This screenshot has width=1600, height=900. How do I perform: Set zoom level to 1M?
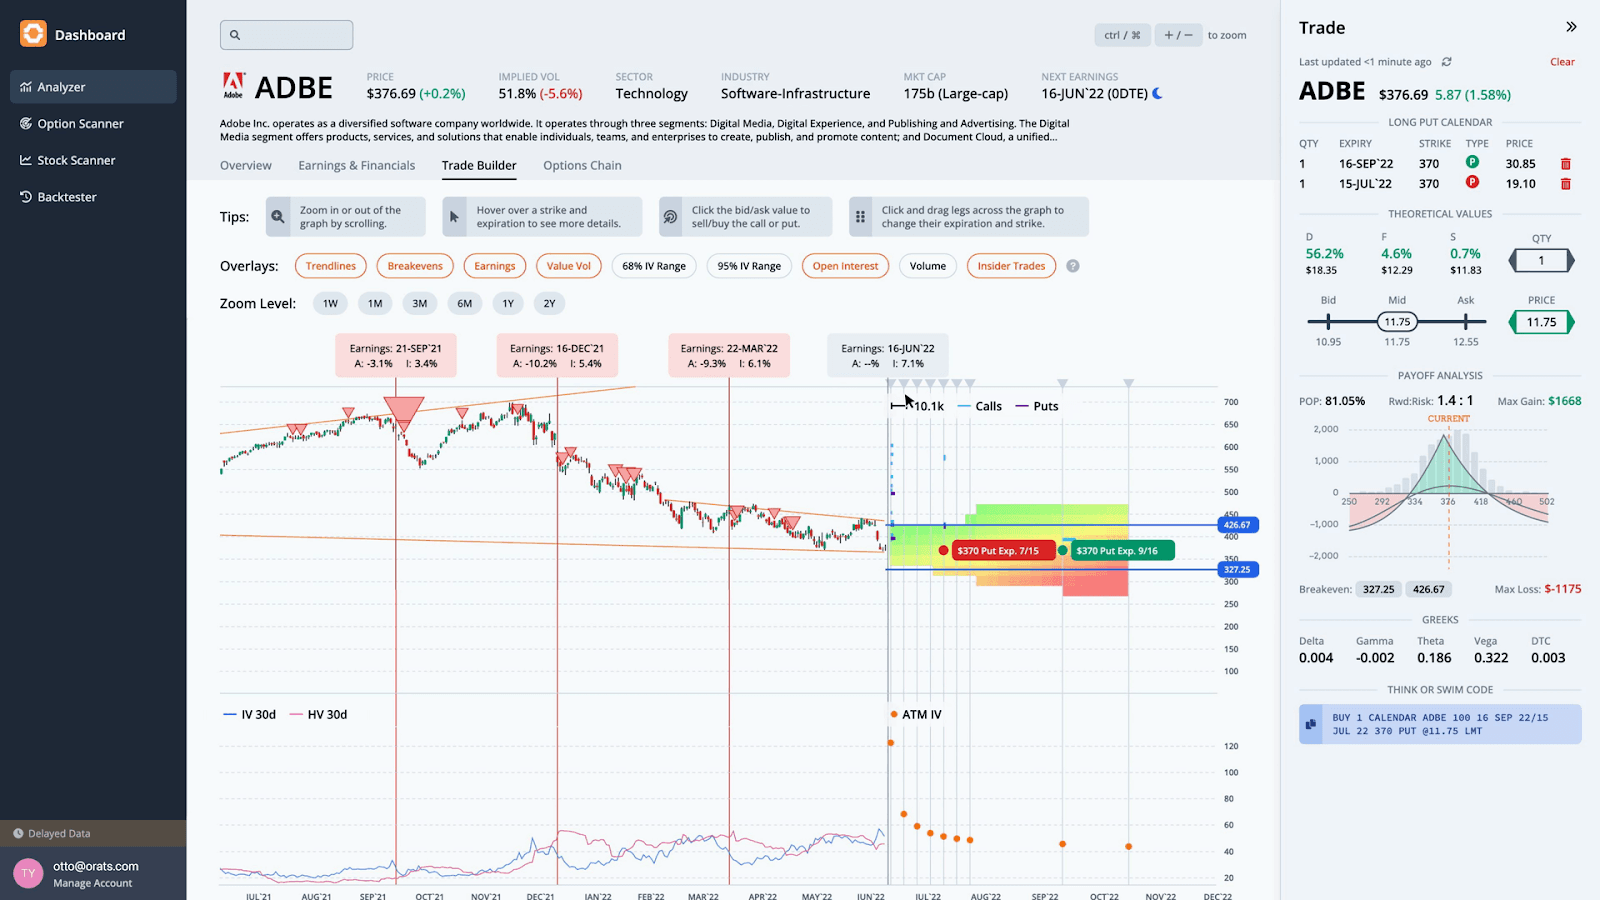point(375,303)
